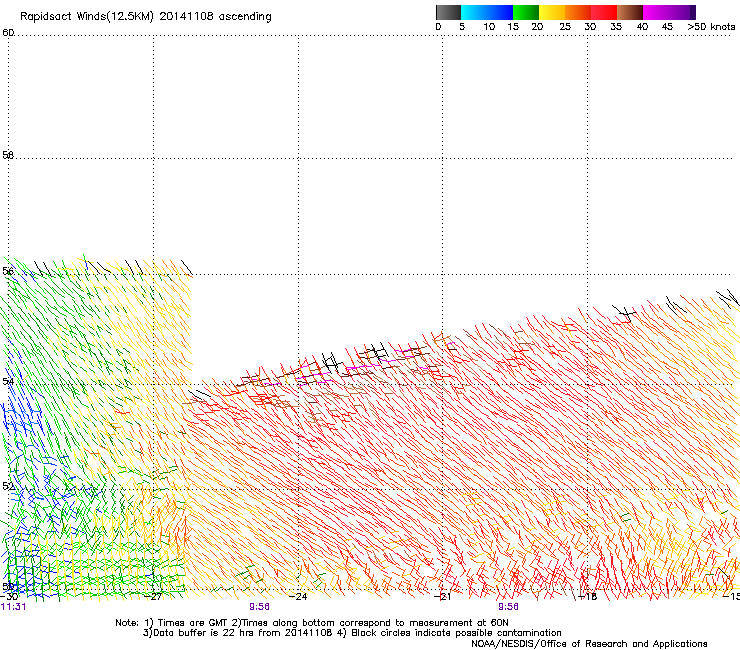This screenshot has width=740, height=650.
Task: Click the green 15-20 knots color band
Action: tap(526, 12)
